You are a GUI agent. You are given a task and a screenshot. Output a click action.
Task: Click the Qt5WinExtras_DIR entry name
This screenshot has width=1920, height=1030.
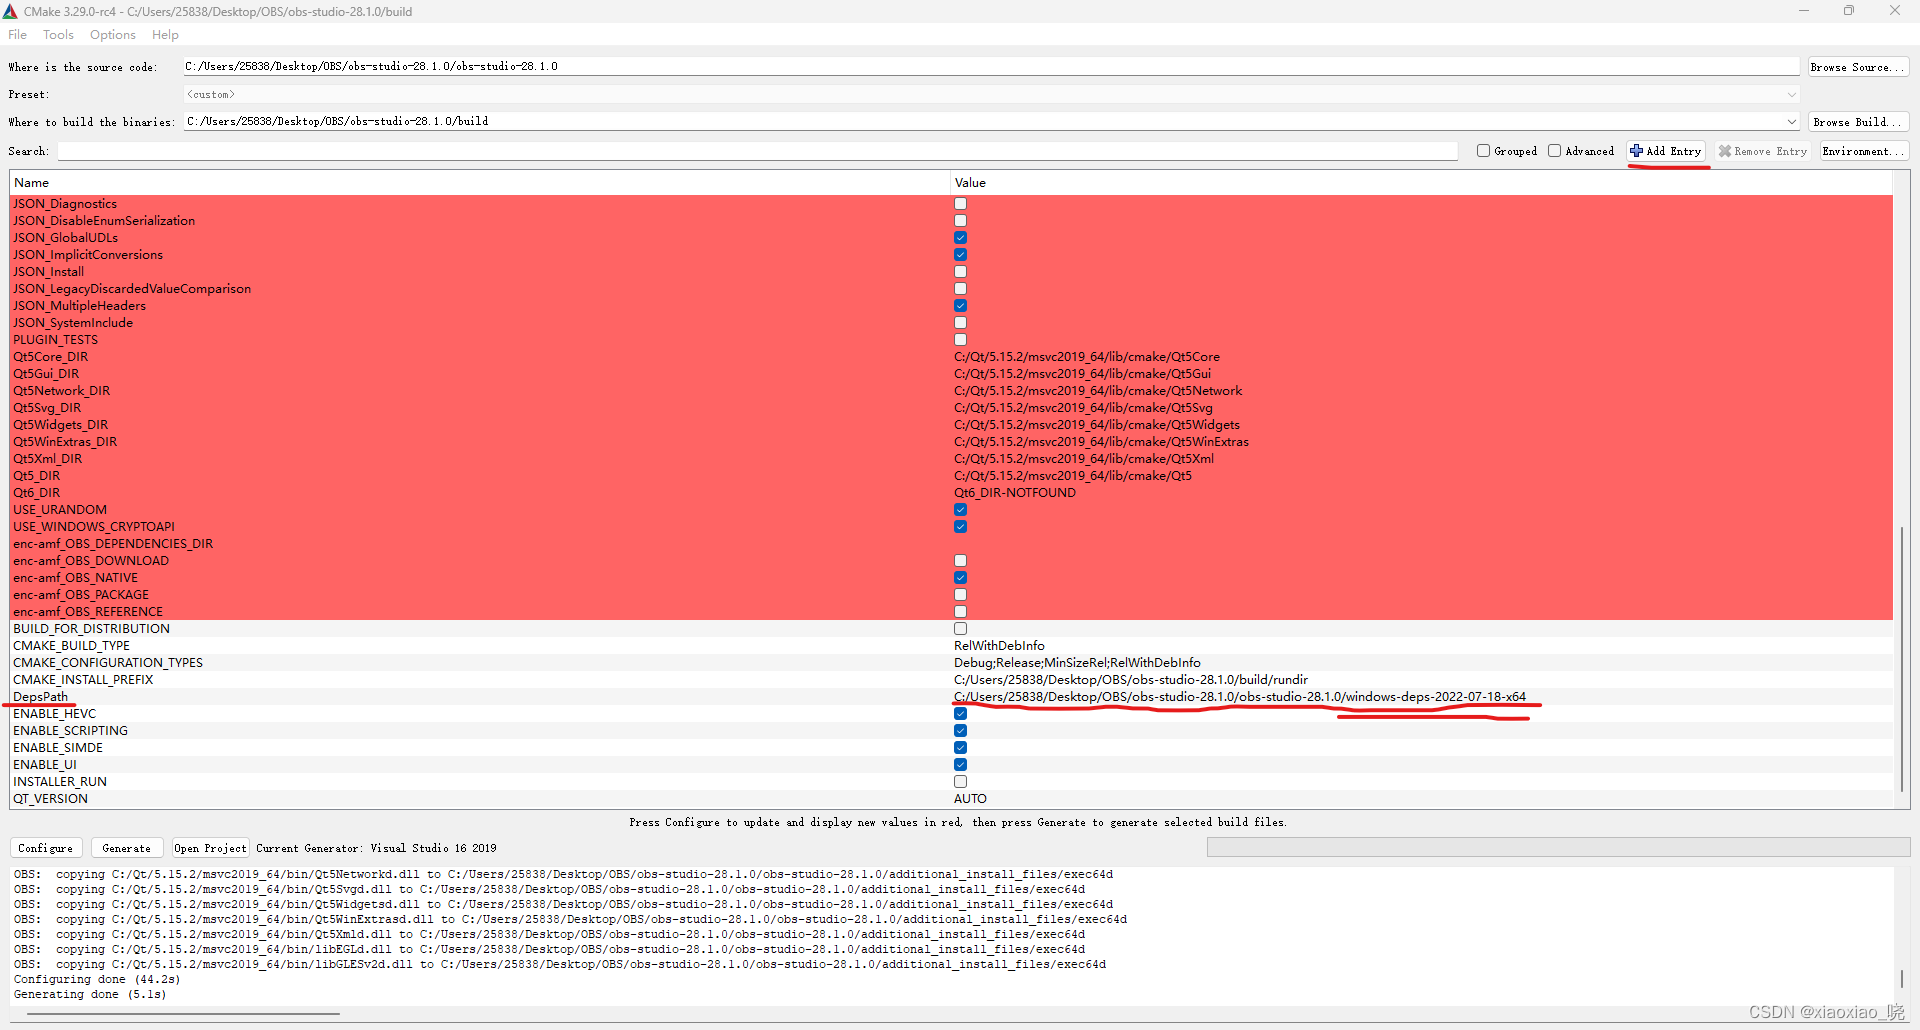(65, 442)
